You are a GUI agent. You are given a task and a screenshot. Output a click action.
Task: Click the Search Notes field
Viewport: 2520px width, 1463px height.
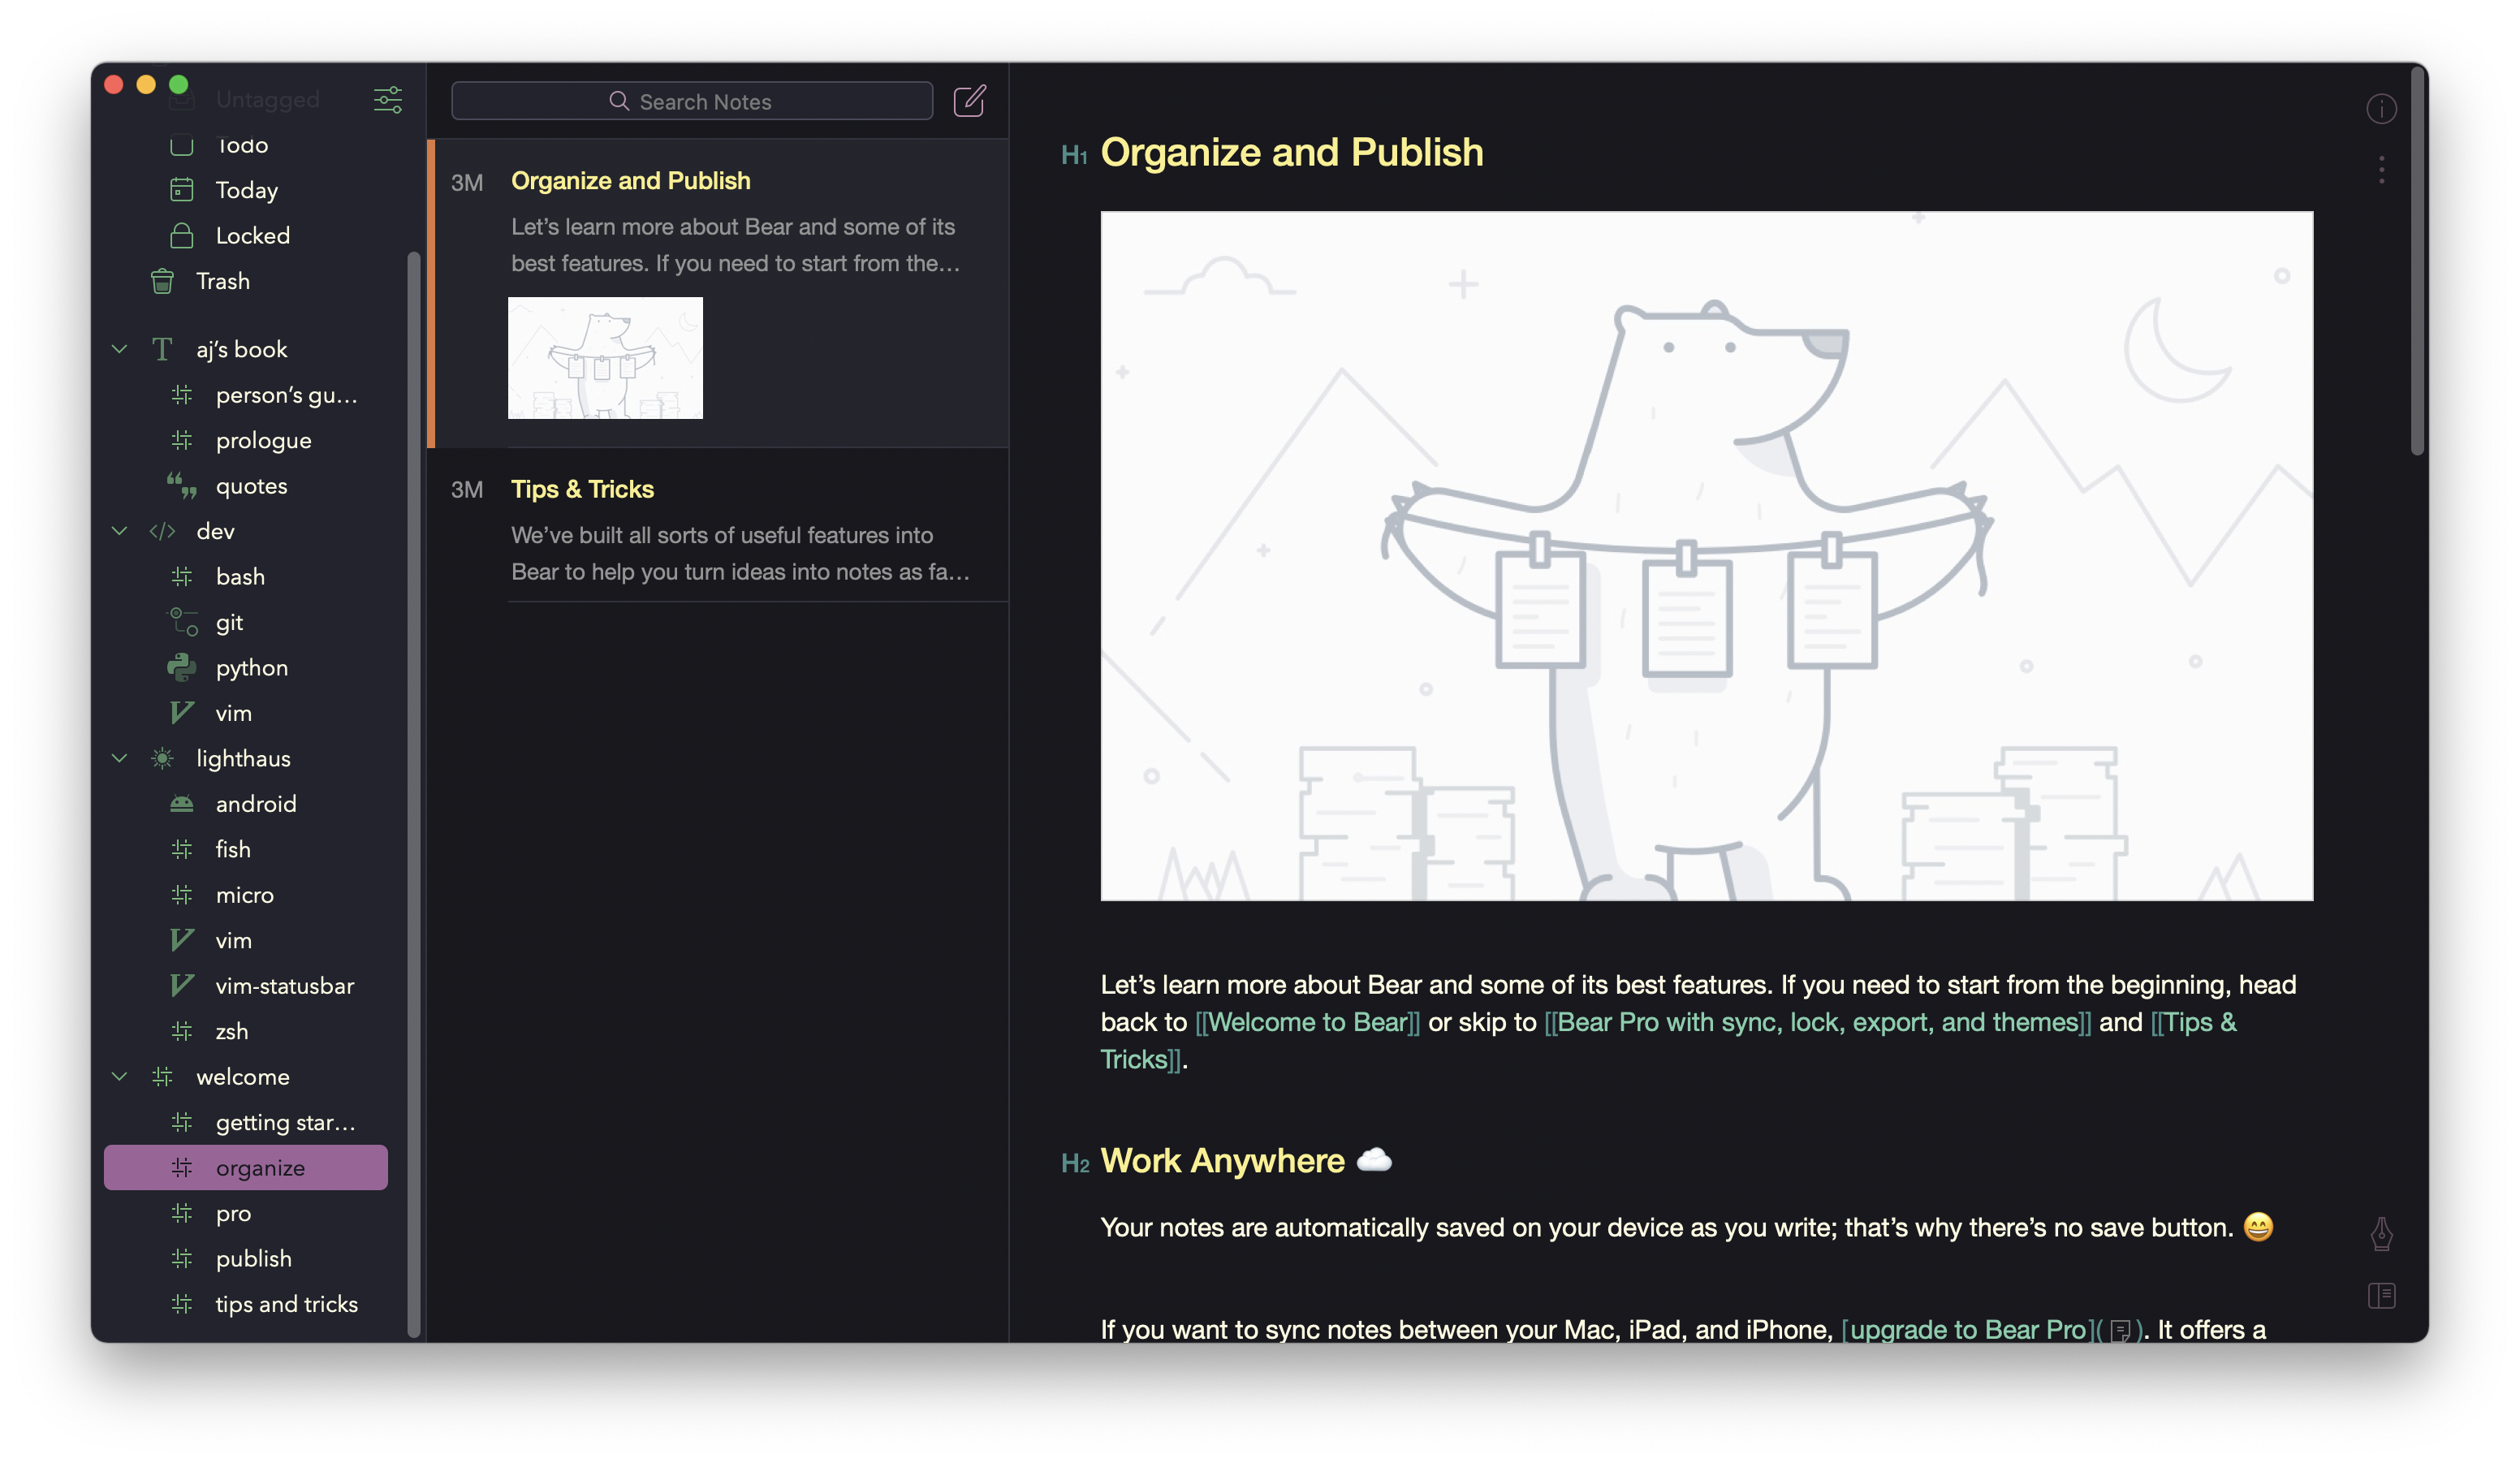tap(692, 101)
